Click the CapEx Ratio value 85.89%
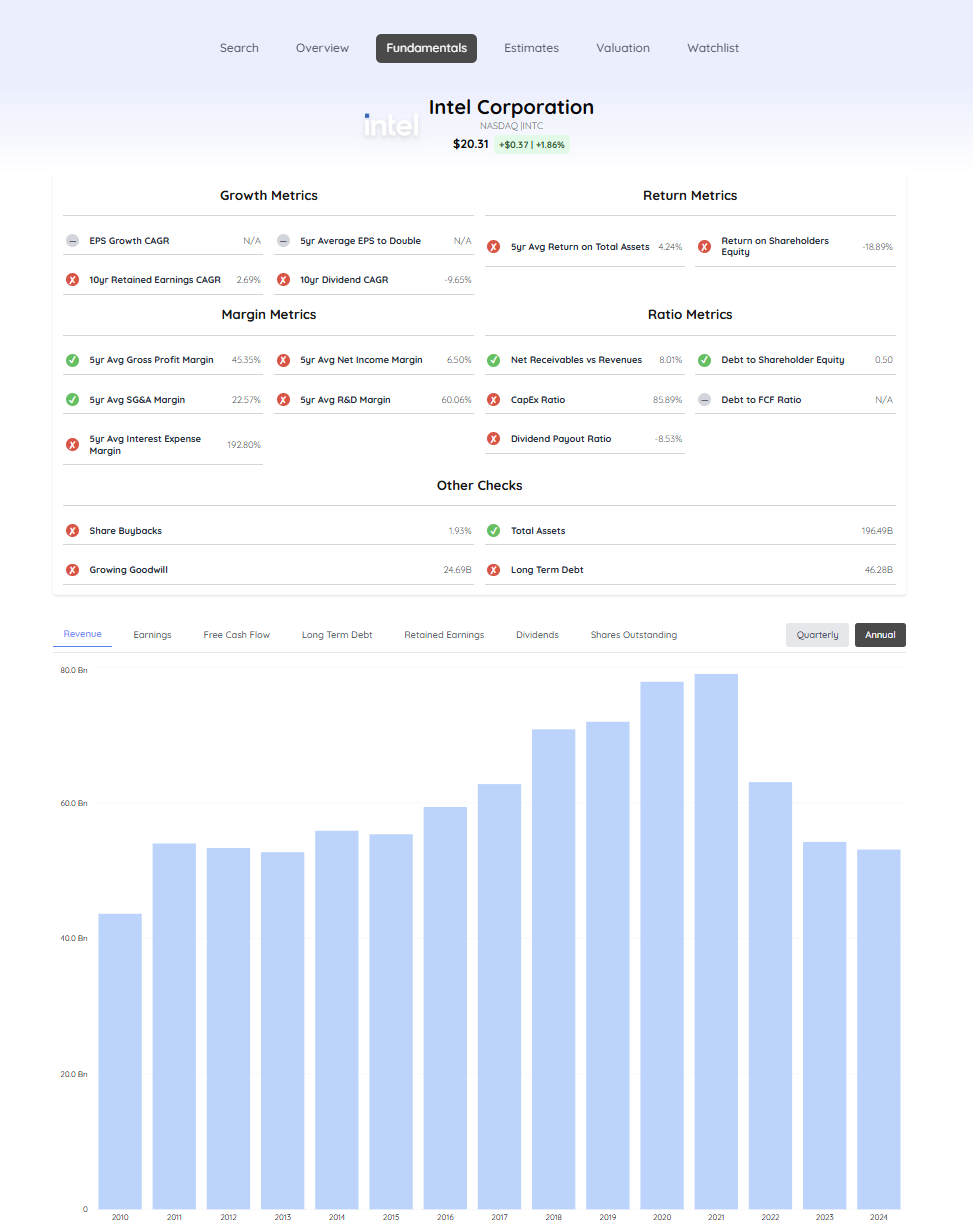Image resolution: width=973 pixels, height=1223 pixels. [x=668, y=400]
